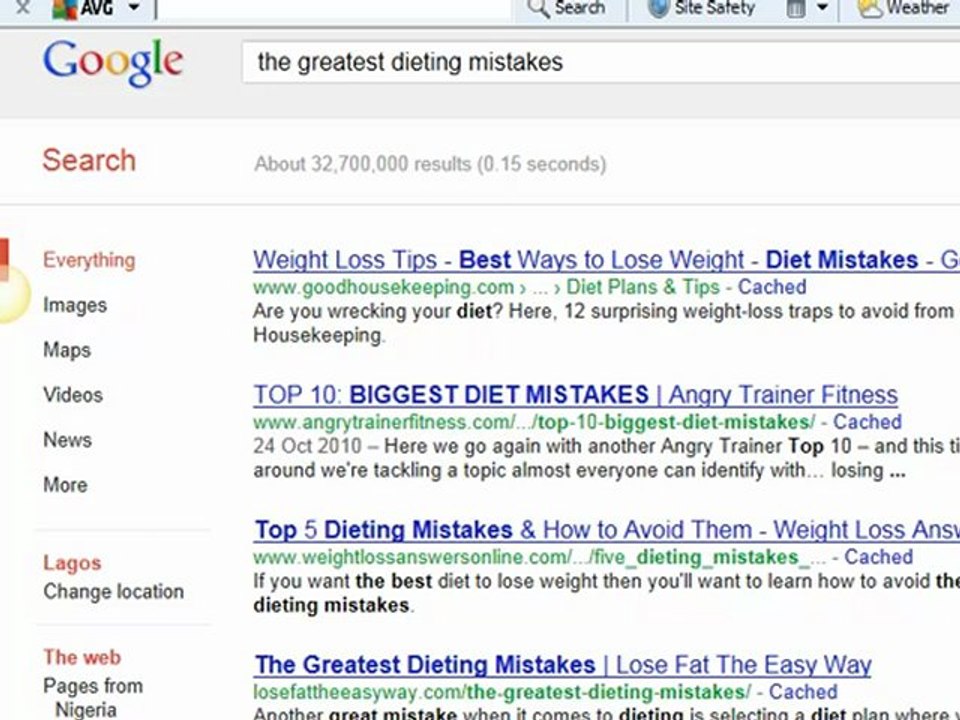Select the Videos filter

73,395
